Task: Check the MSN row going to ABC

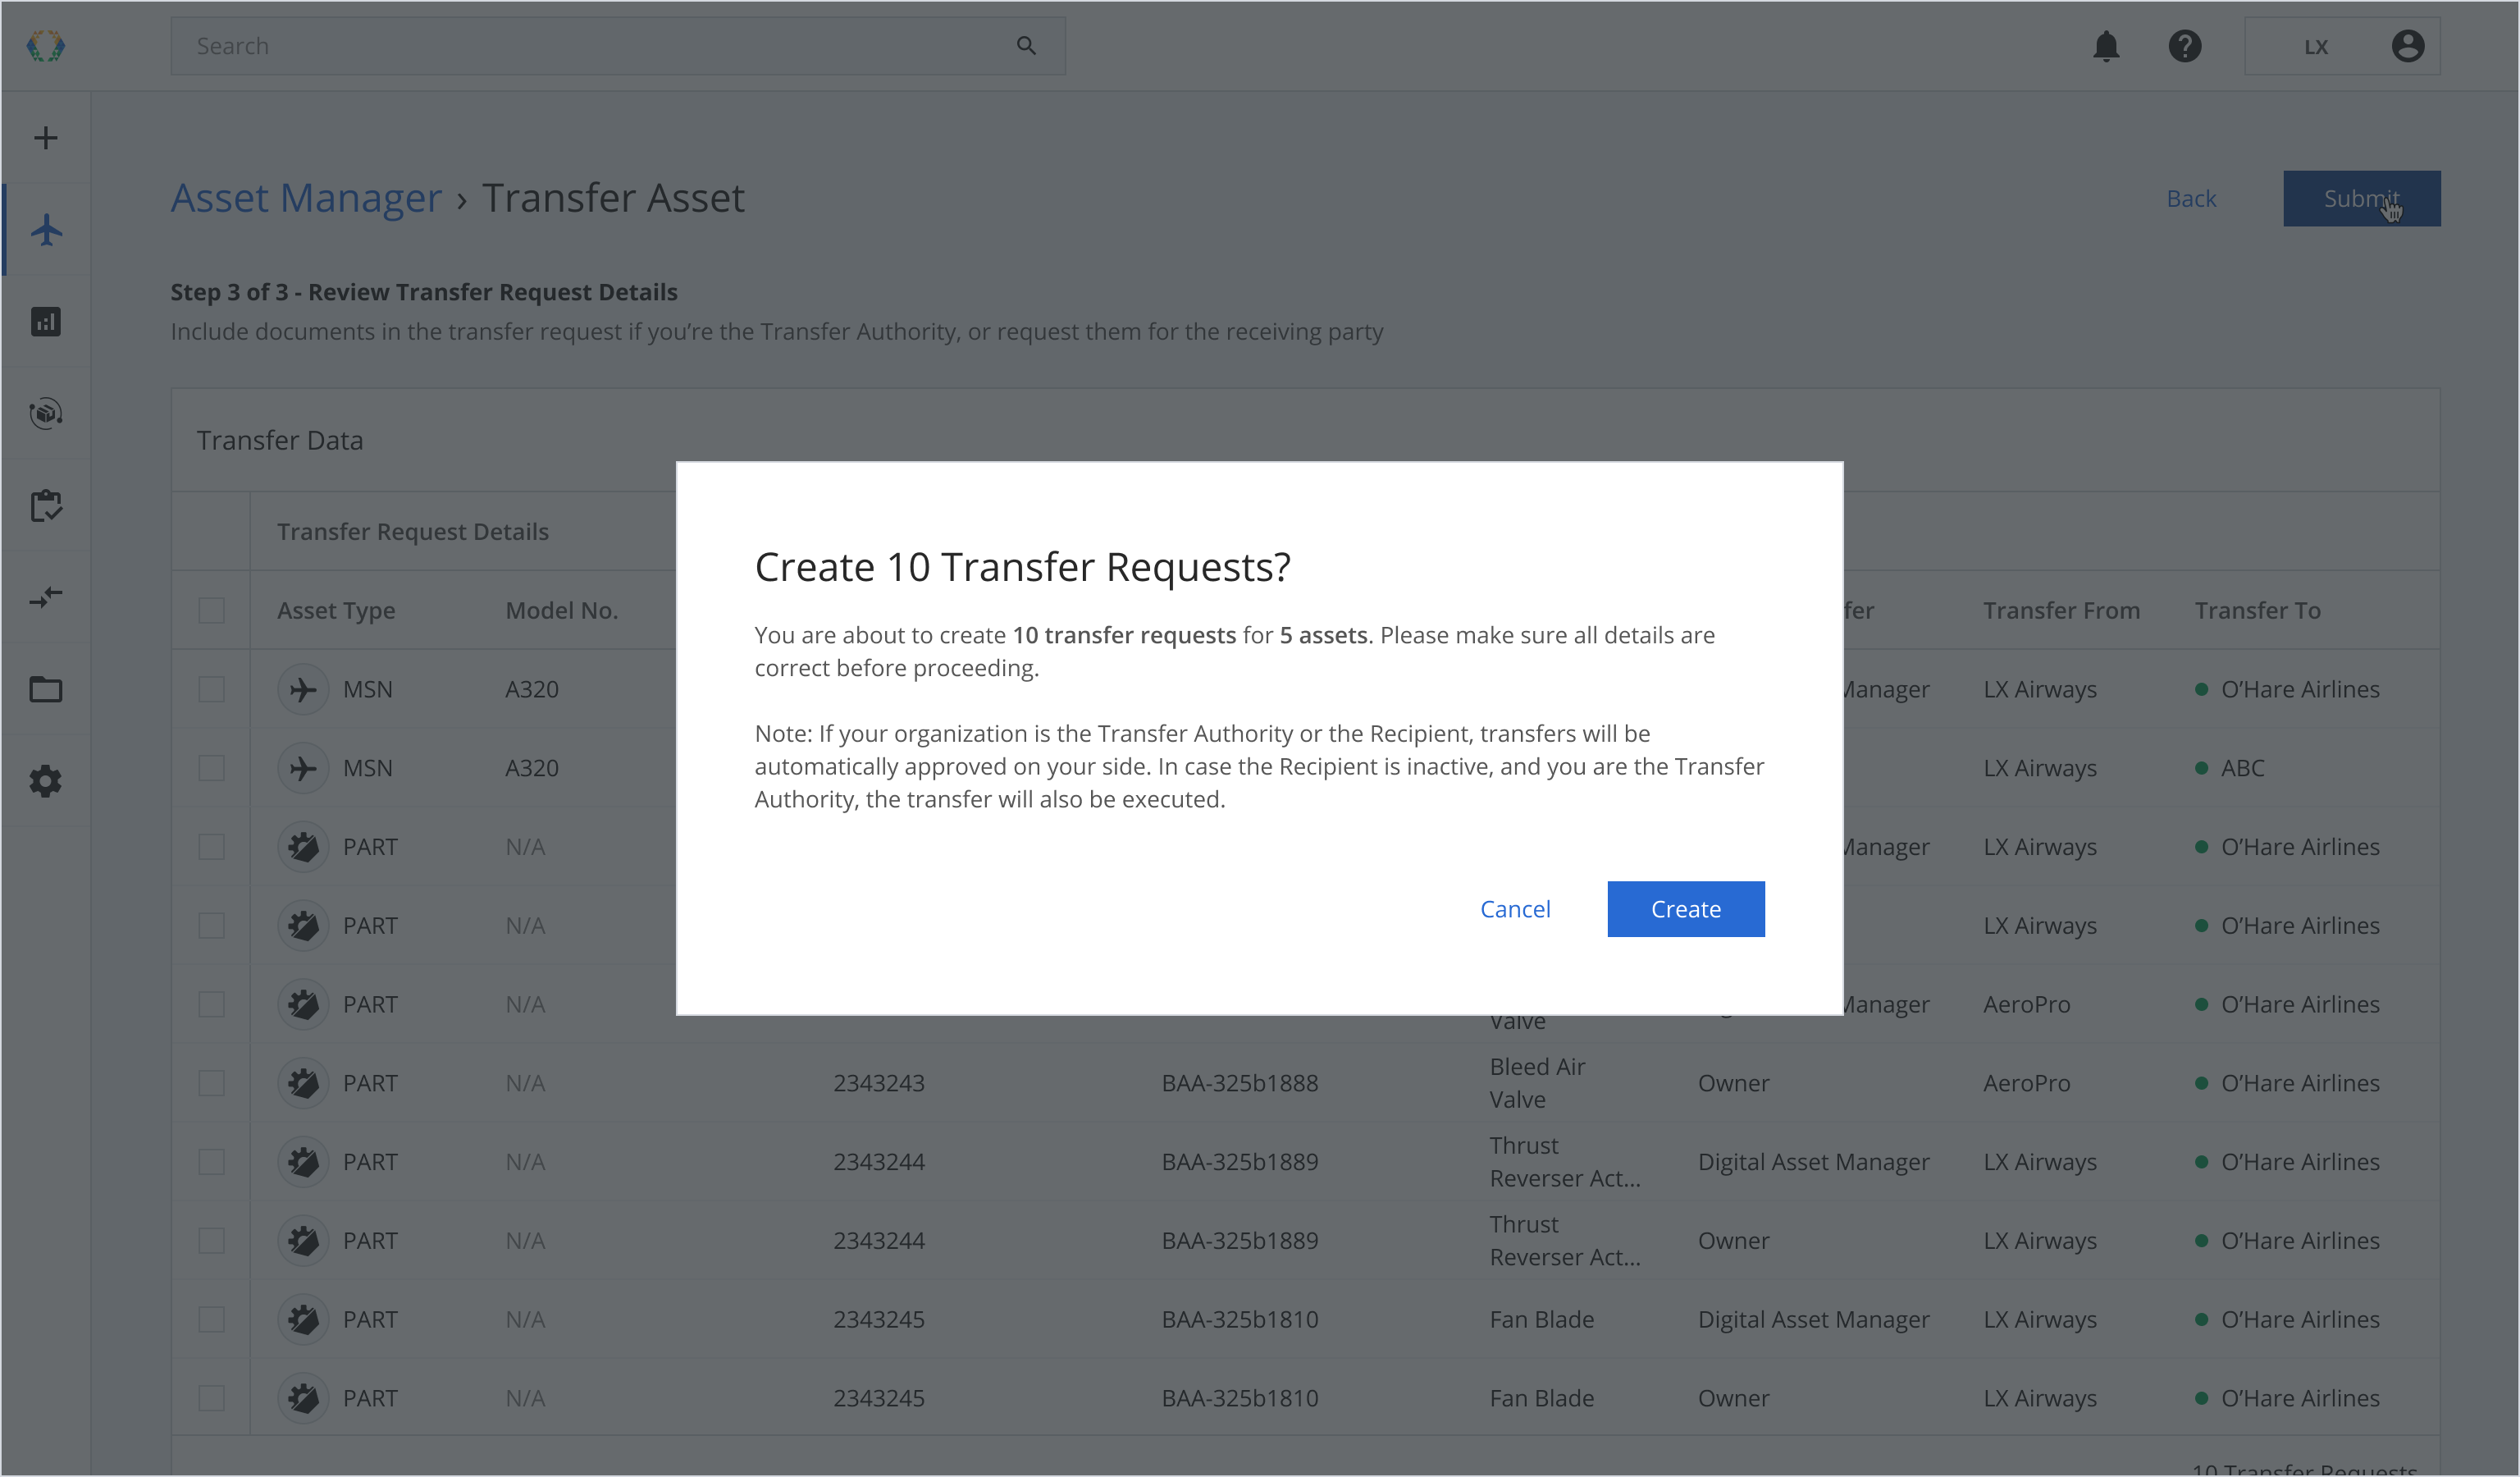Action: pyautogui.click(x=211, y=768)
